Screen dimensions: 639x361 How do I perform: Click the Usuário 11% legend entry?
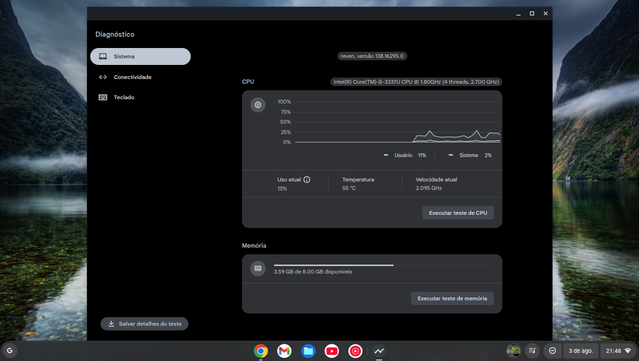[x=405, y=155]
